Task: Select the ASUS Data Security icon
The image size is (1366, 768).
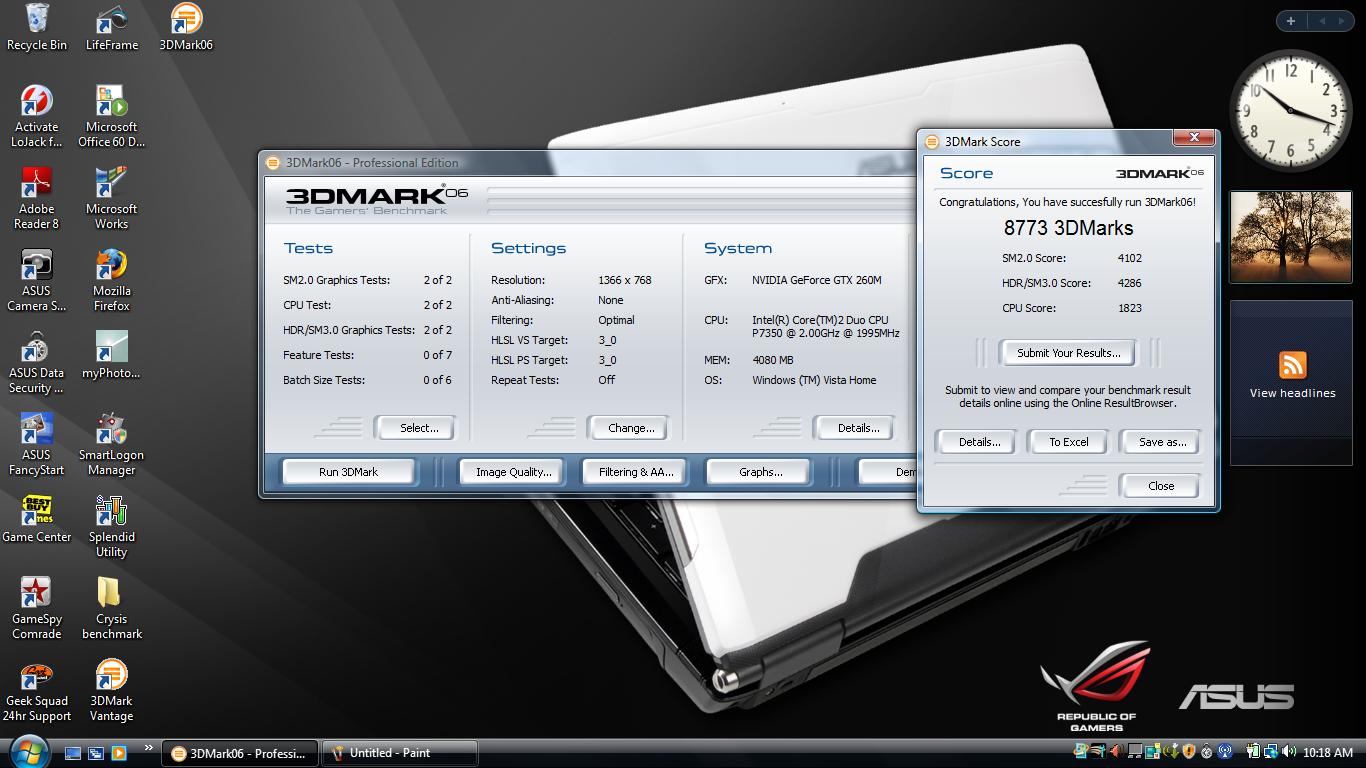Action: (37, 362)
